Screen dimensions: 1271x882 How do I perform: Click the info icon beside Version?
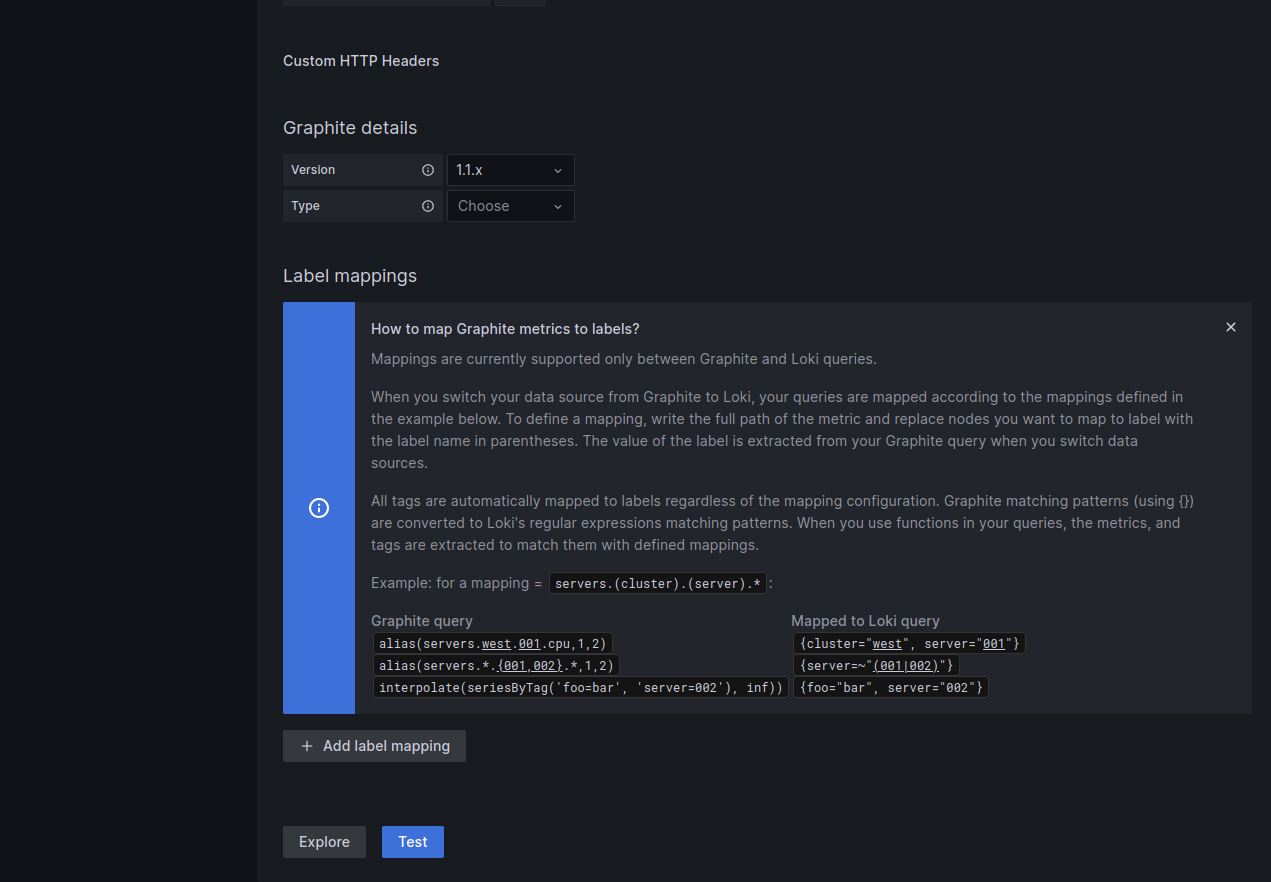tap(428, 169)
